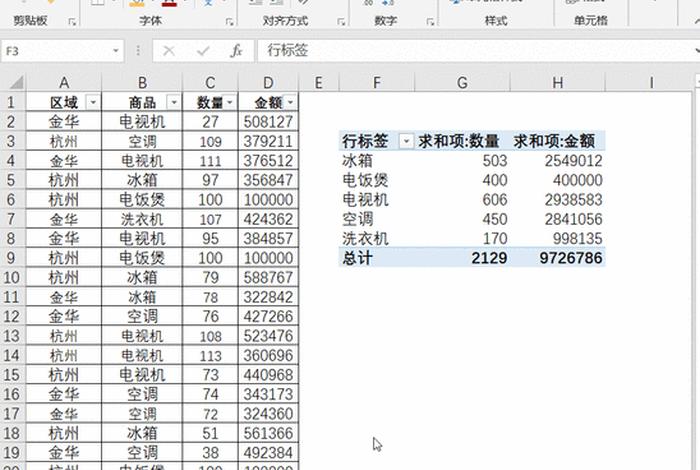Select pivot row label 空调

click(x=377, y=219)
